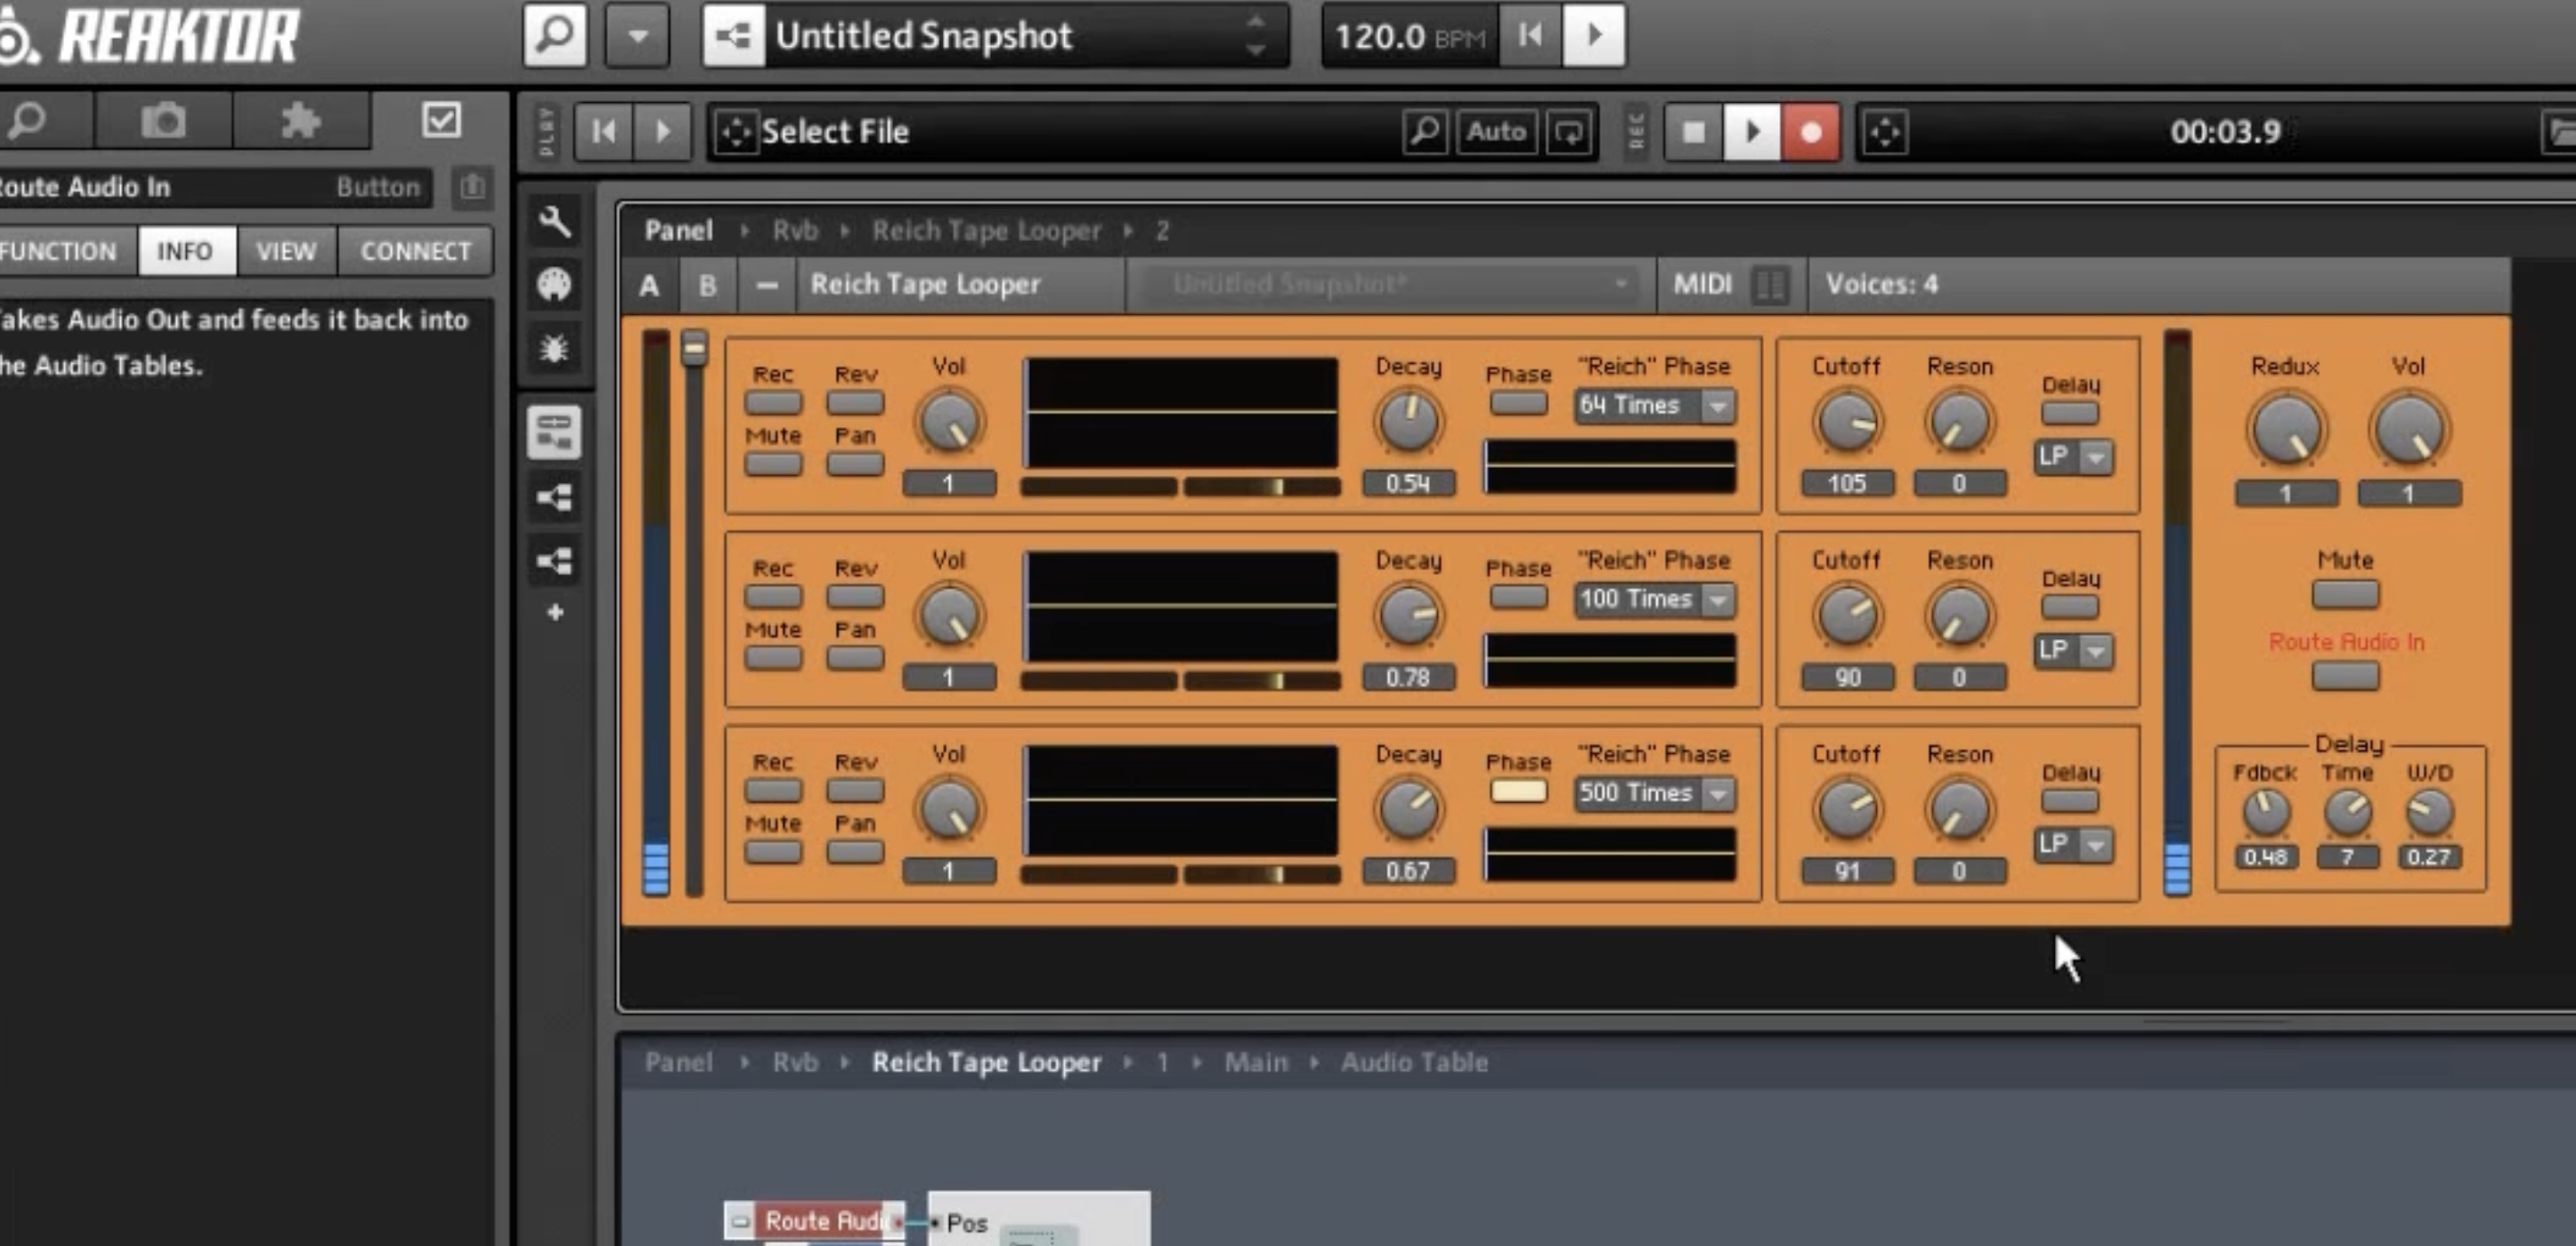Click the search magnifier icon beside Reaktor logo
This screenshot has width=2576, height=1246.
(555, 37)
